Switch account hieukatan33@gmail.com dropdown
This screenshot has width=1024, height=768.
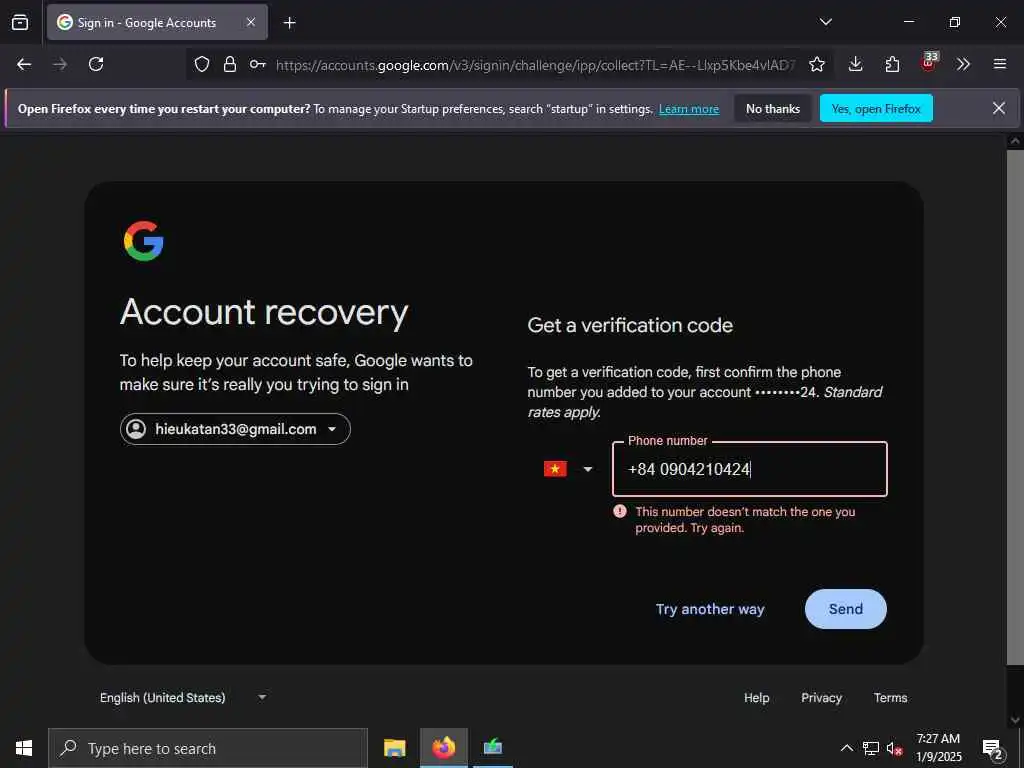coord(235,429)
